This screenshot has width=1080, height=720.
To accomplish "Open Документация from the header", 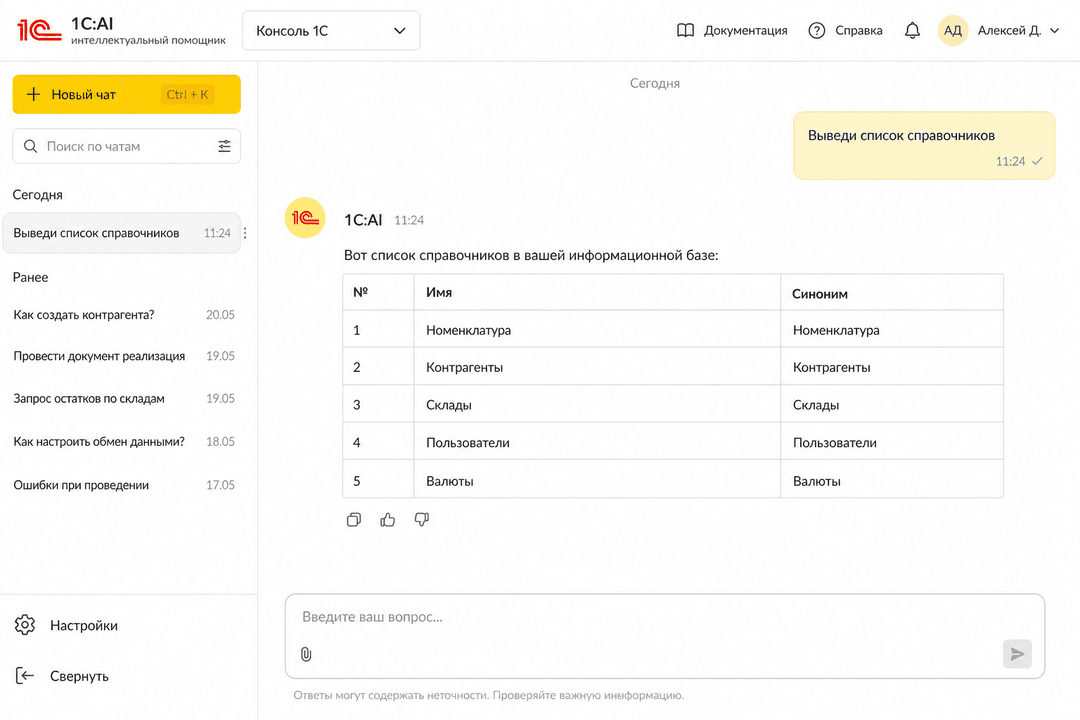I will (731, 30).
